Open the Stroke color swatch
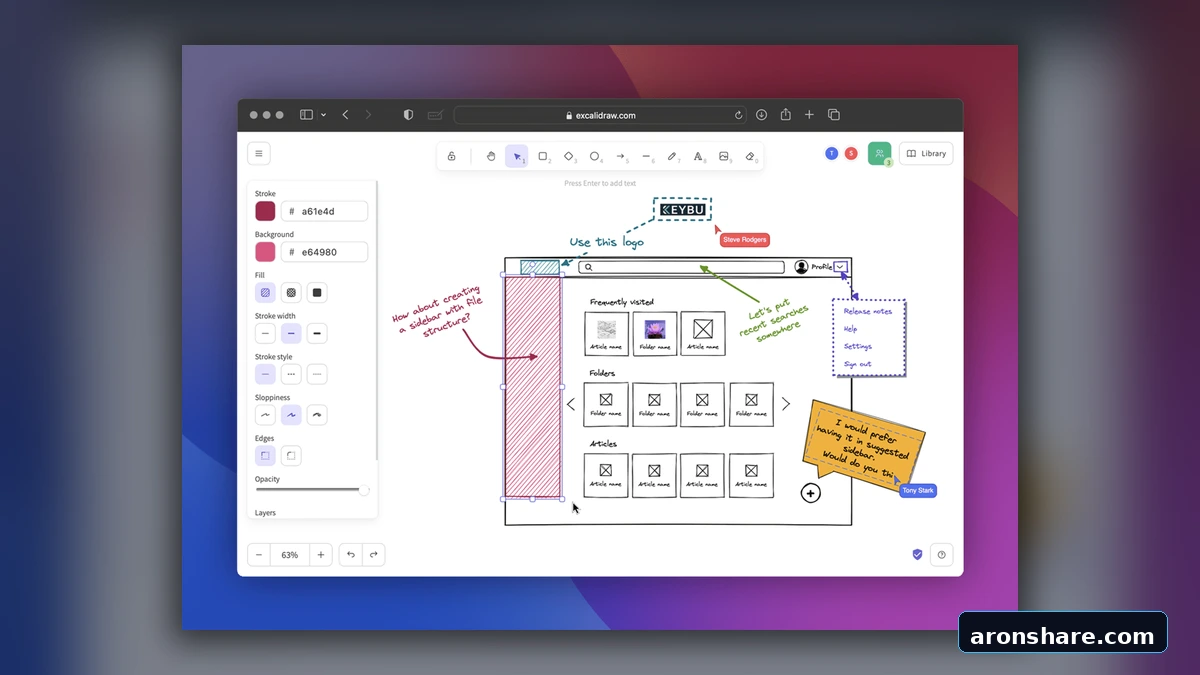 (265, 211)
